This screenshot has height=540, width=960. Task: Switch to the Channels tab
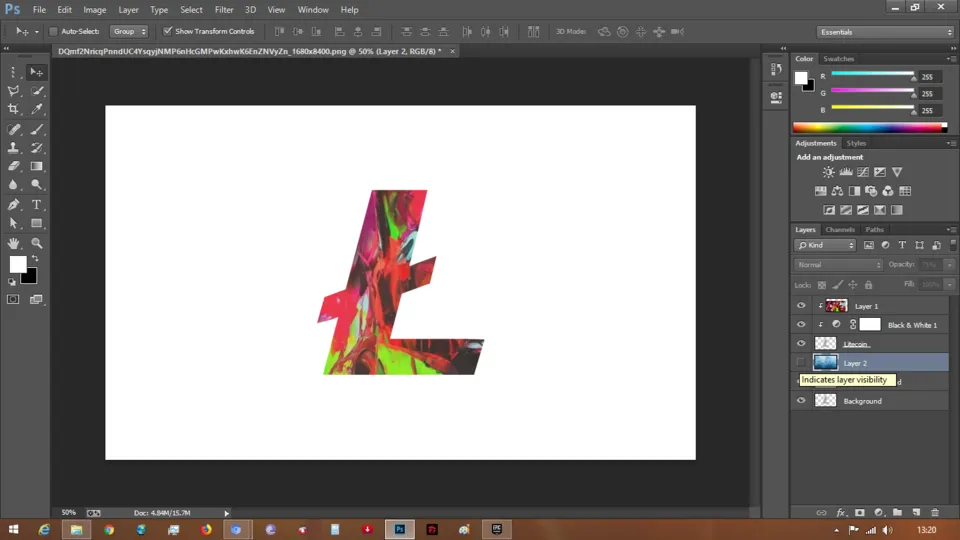pyautogui.click(x=839, y=230)
